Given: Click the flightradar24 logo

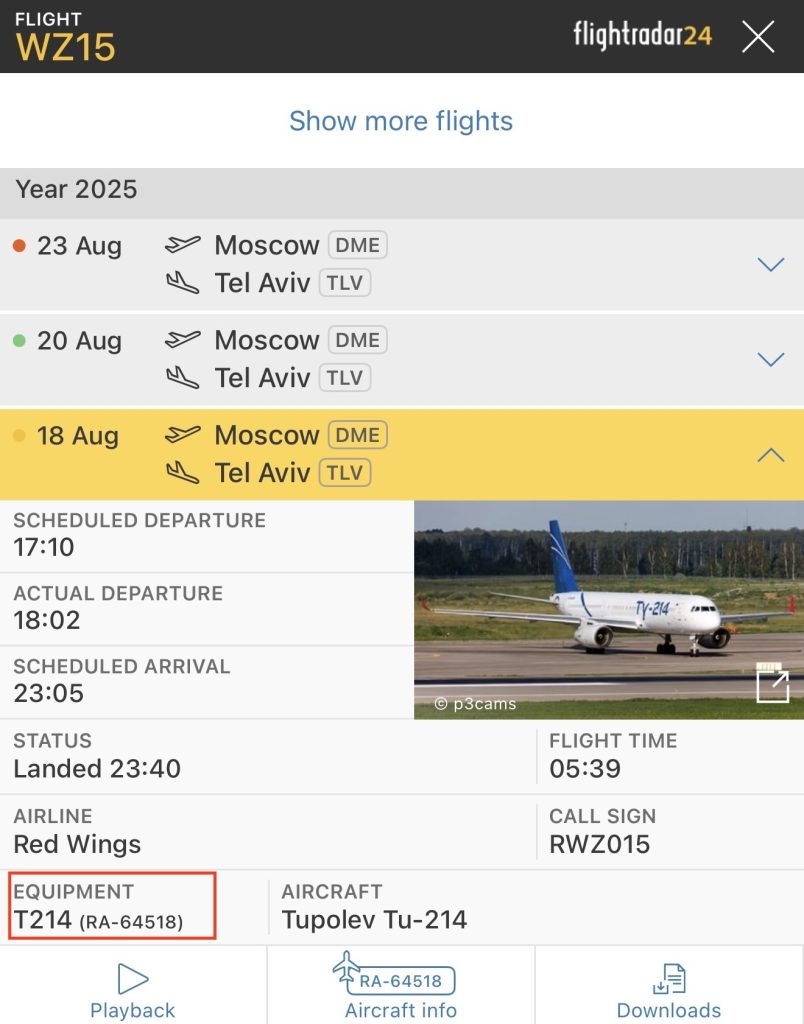Looking at the screenshot, I should 642,35.
